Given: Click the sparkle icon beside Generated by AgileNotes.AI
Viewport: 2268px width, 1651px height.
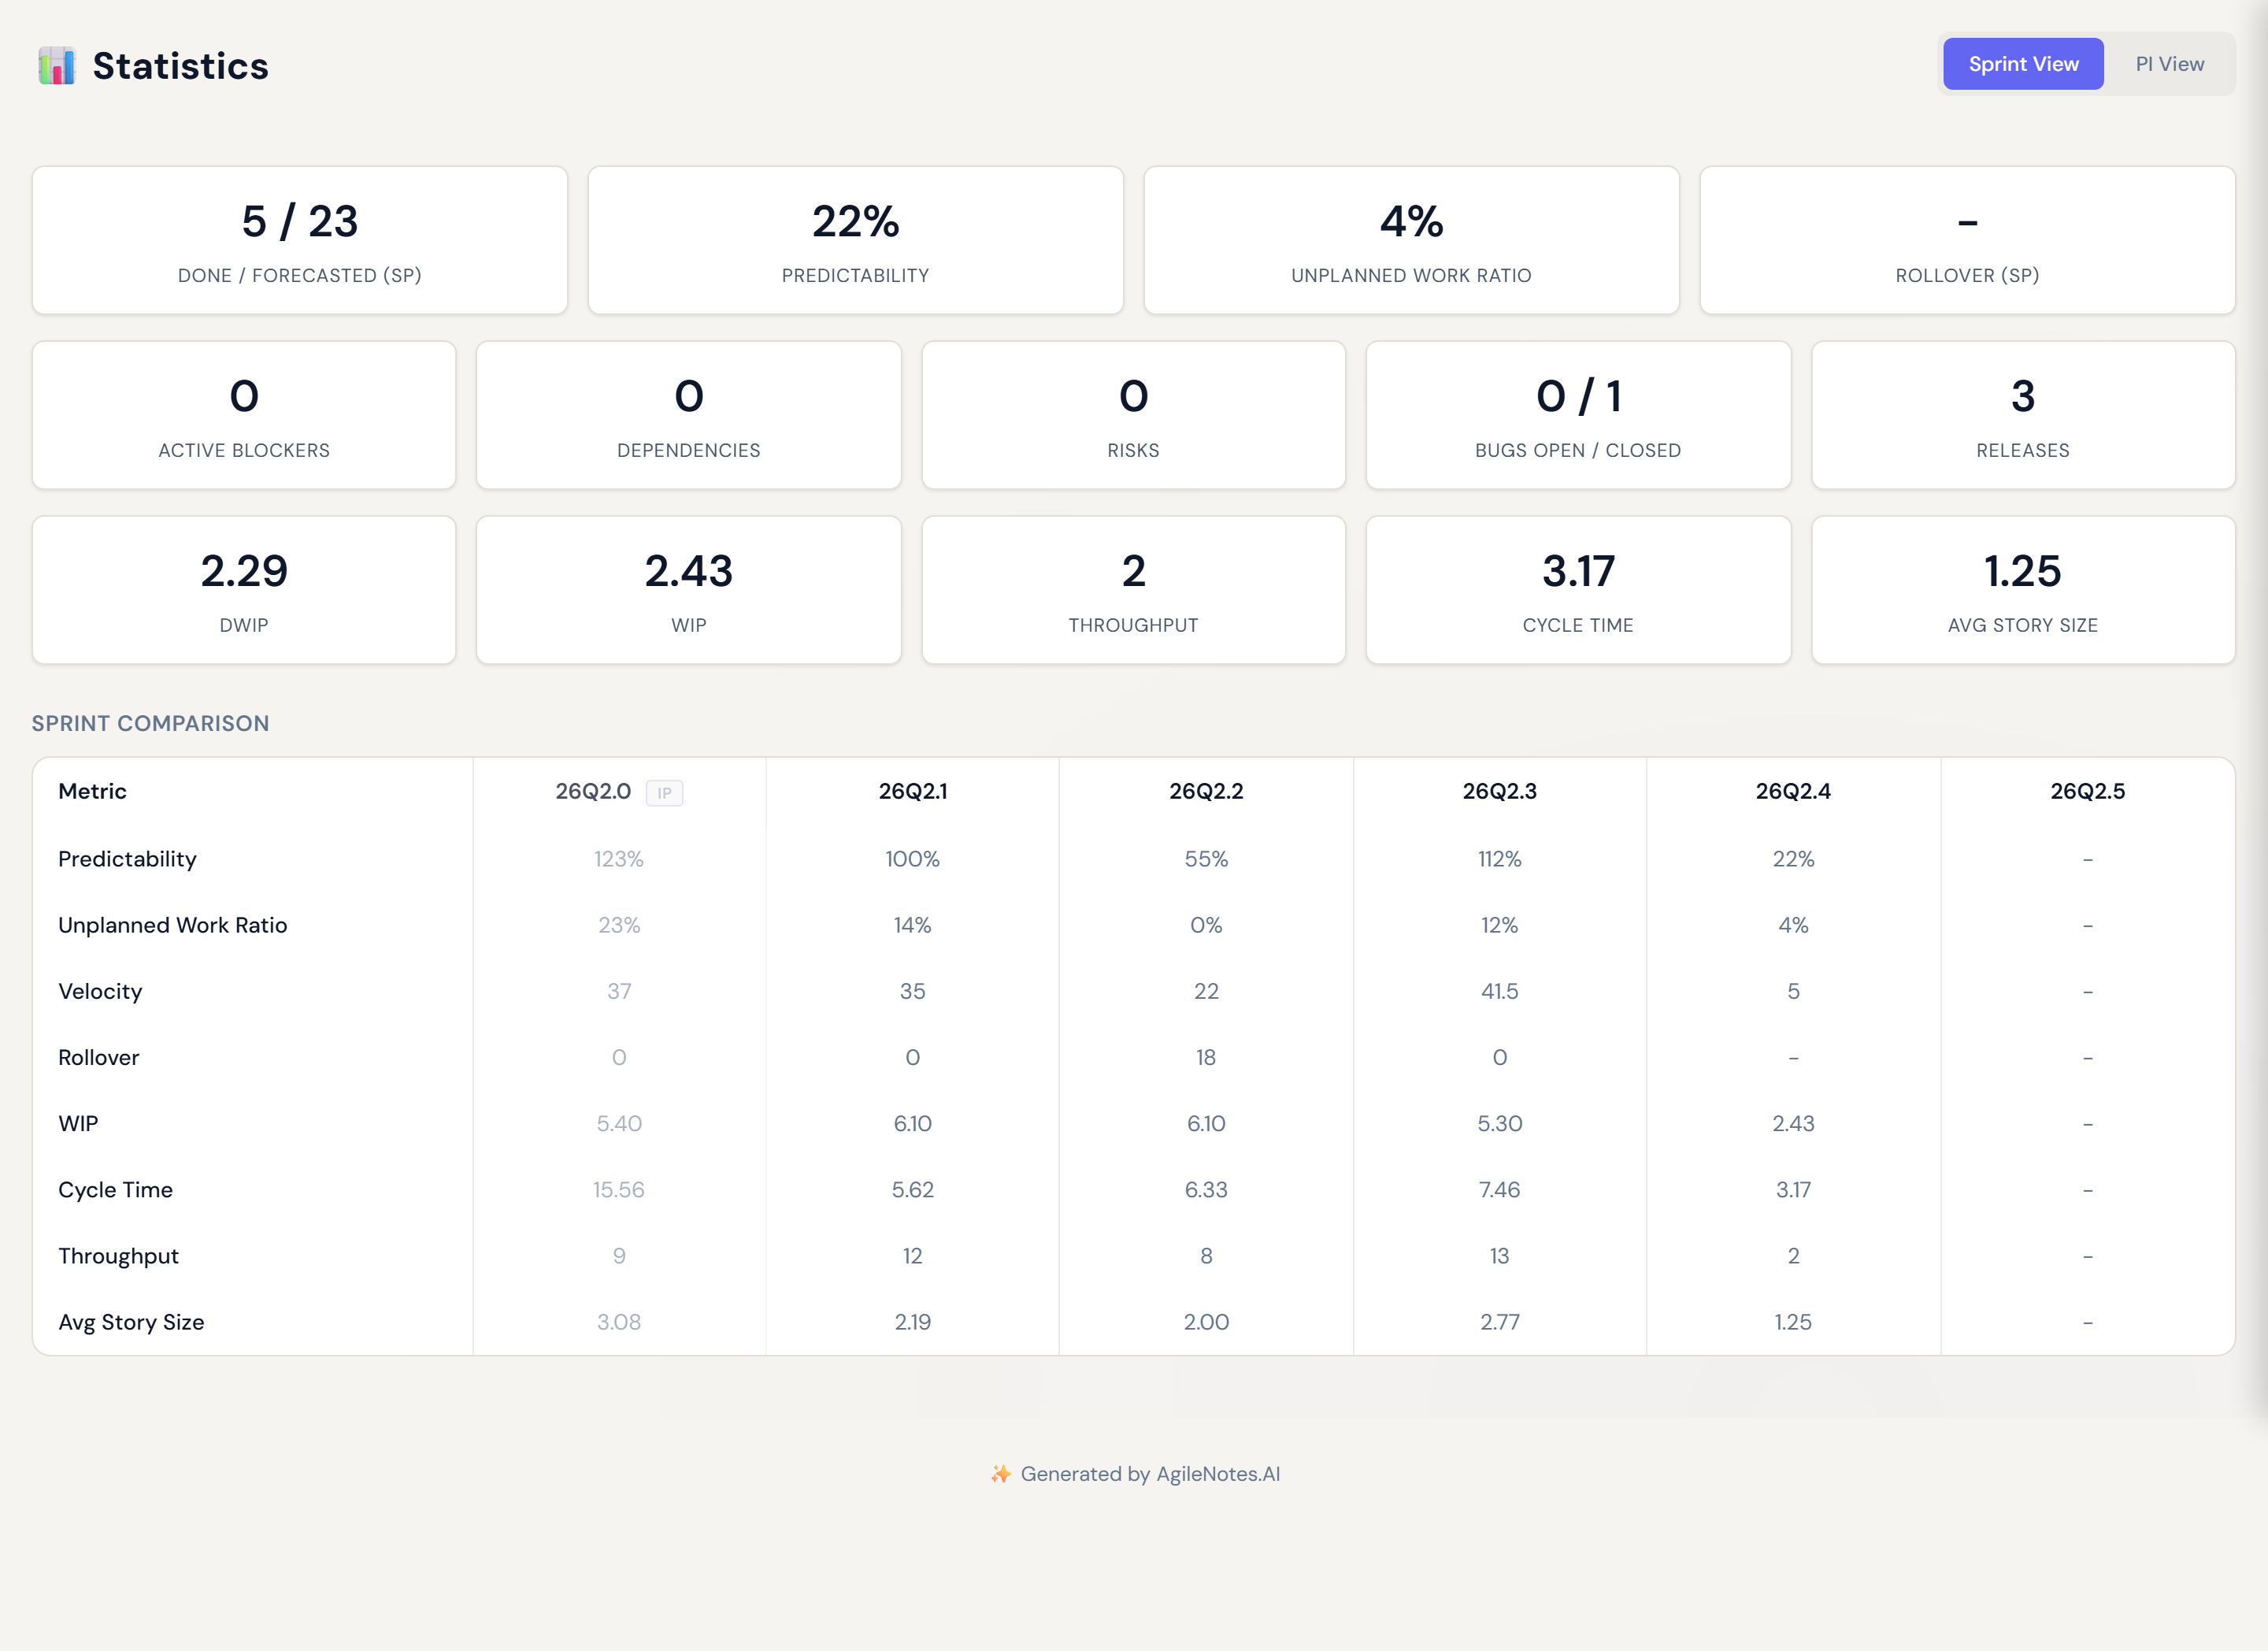Looking at the screenshot, I should [x=1000, y=1473].
